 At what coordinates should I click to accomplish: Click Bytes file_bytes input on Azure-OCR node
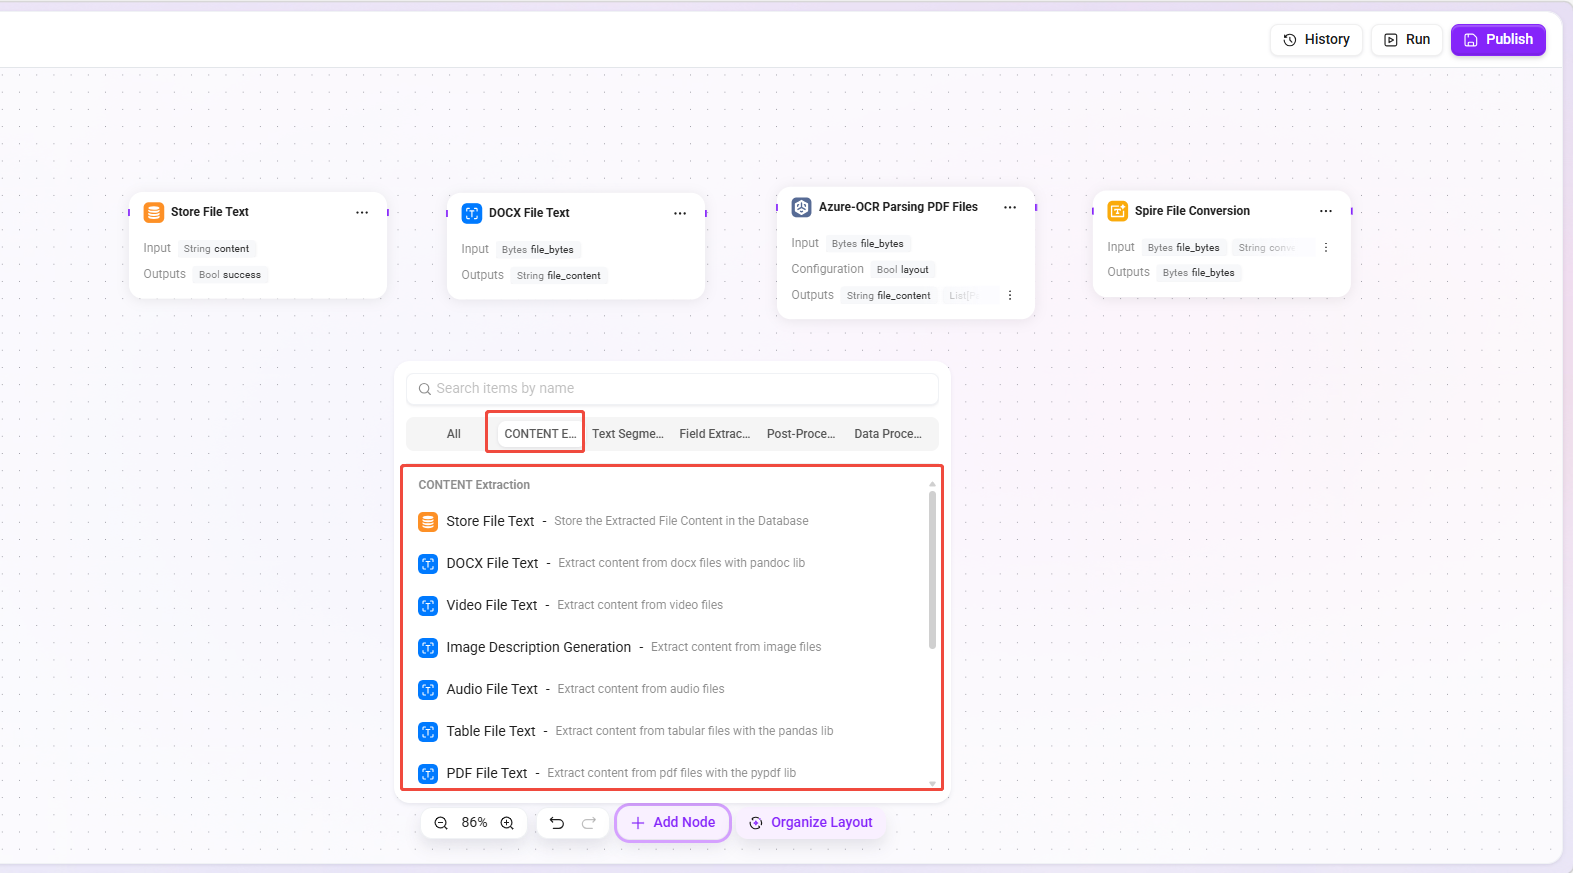868,244
